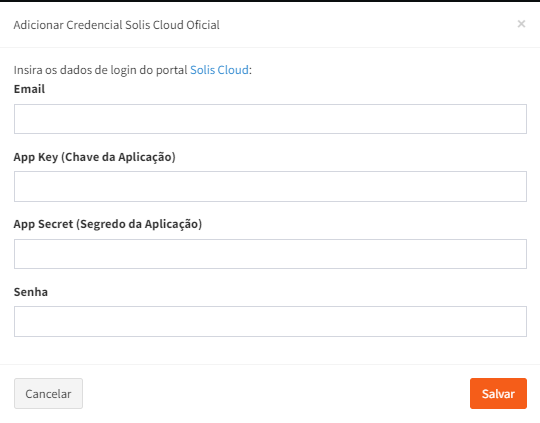540x423 pixels.
Task: Open the Solis Cloud portal link
Action: (x=219, y=70)
